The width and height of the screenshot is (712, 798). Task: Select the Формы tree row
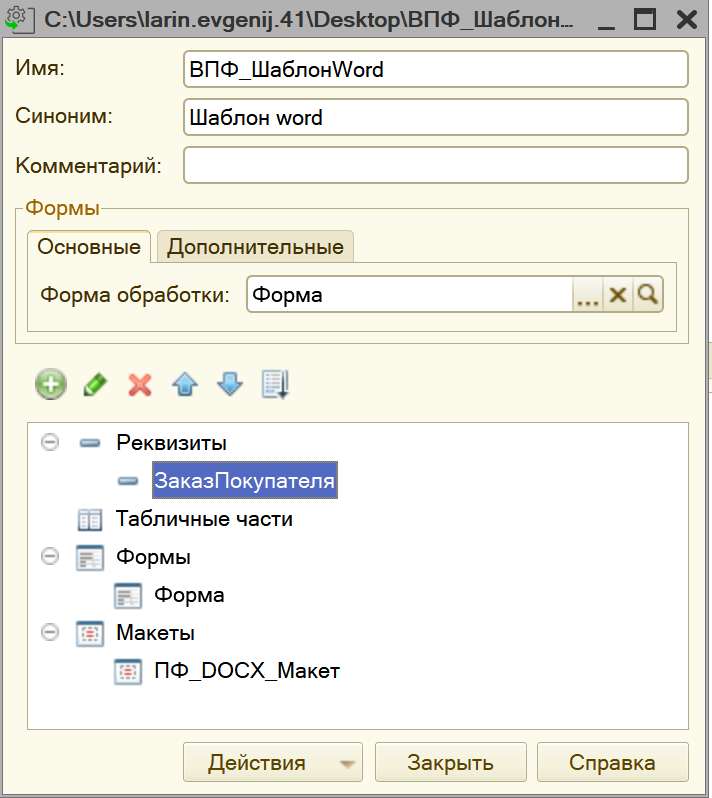tap(153, 557)
